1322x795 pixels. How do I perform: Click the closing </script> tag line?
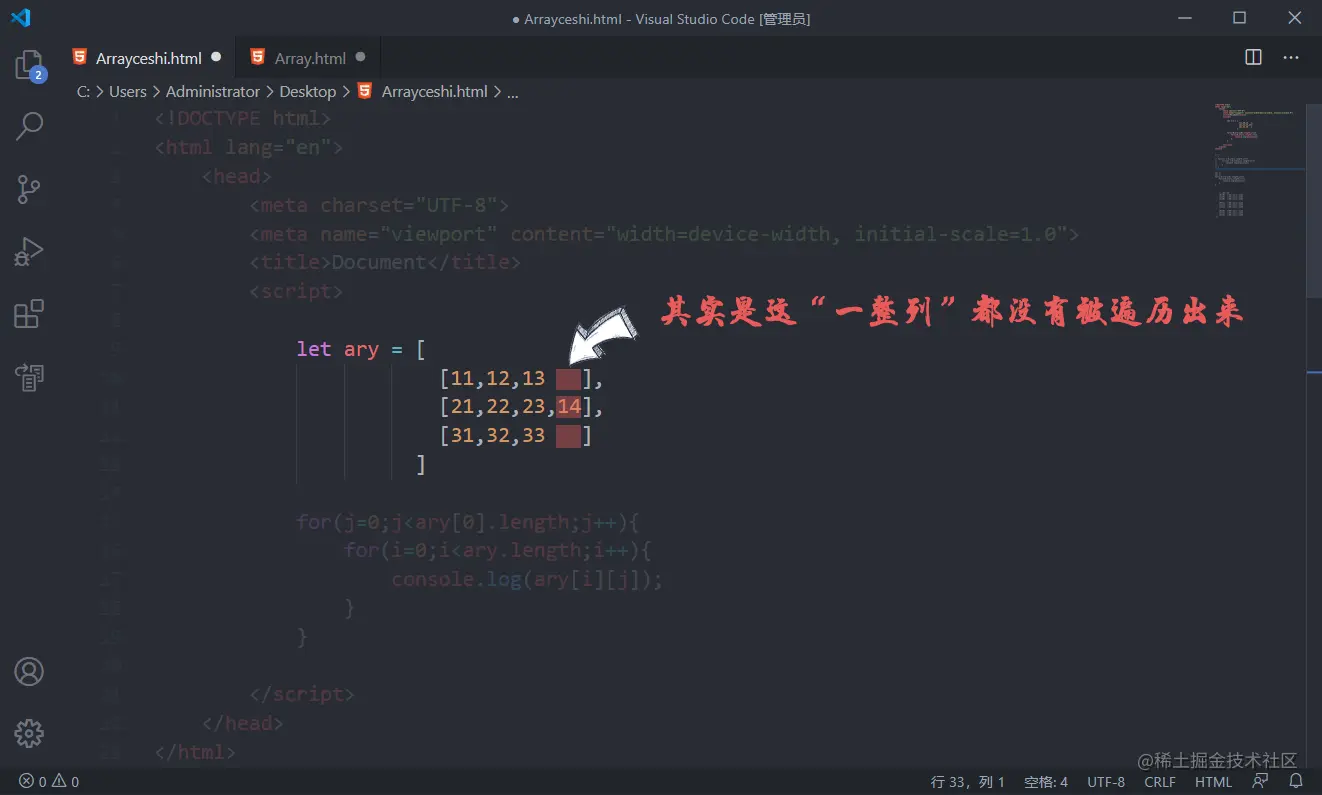coord(302,694)
